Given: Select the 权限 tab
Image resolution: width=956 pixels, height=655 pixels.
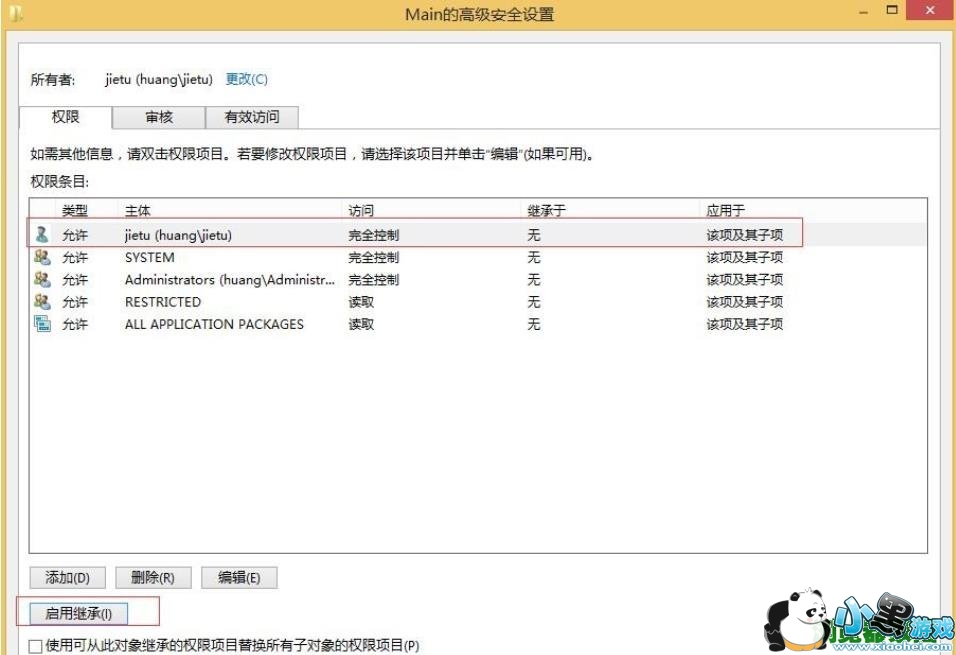Looking at the screenshot, I should pos(66,117).
